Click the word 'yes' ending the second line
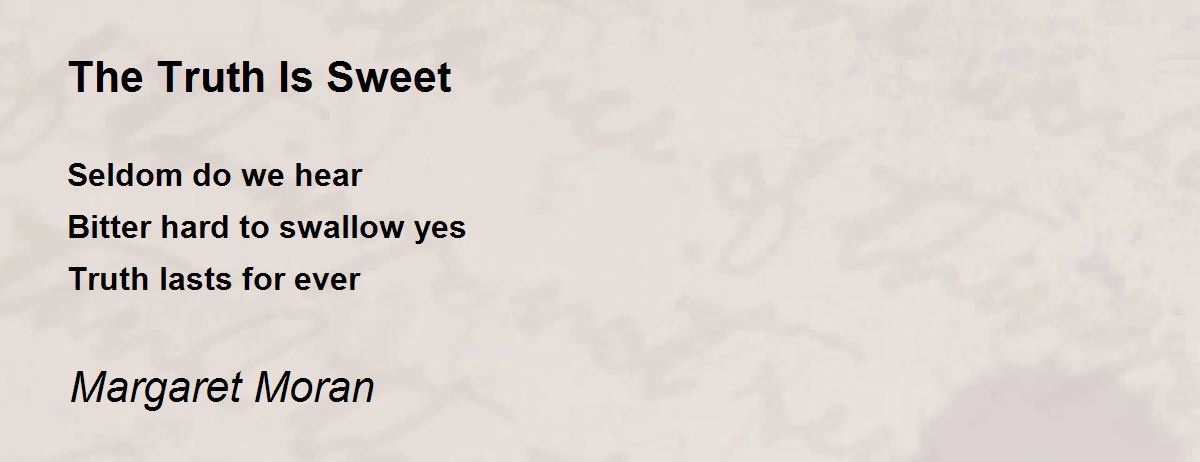Viewport: 1200px width, 462px height. click(440, 230)
